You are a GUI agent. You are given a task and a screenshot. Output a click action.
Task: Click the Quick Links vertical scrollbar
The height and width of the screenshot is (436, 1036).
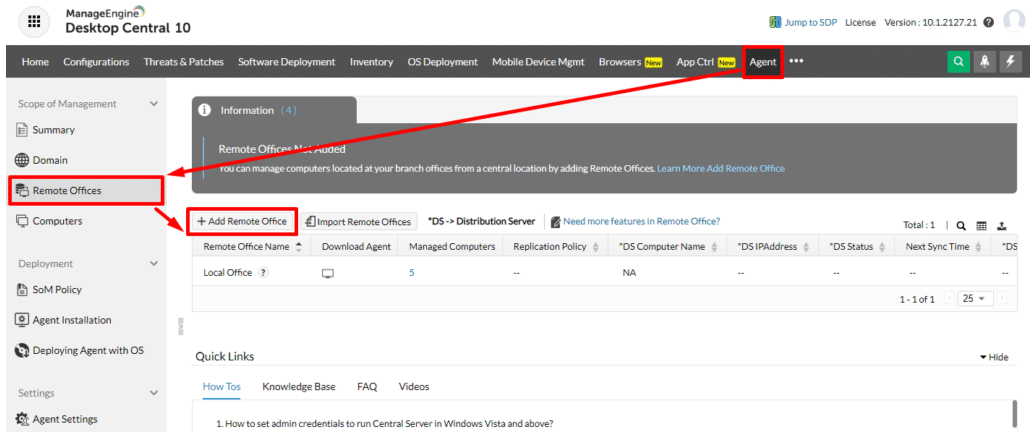click(x=1015, y=416)
